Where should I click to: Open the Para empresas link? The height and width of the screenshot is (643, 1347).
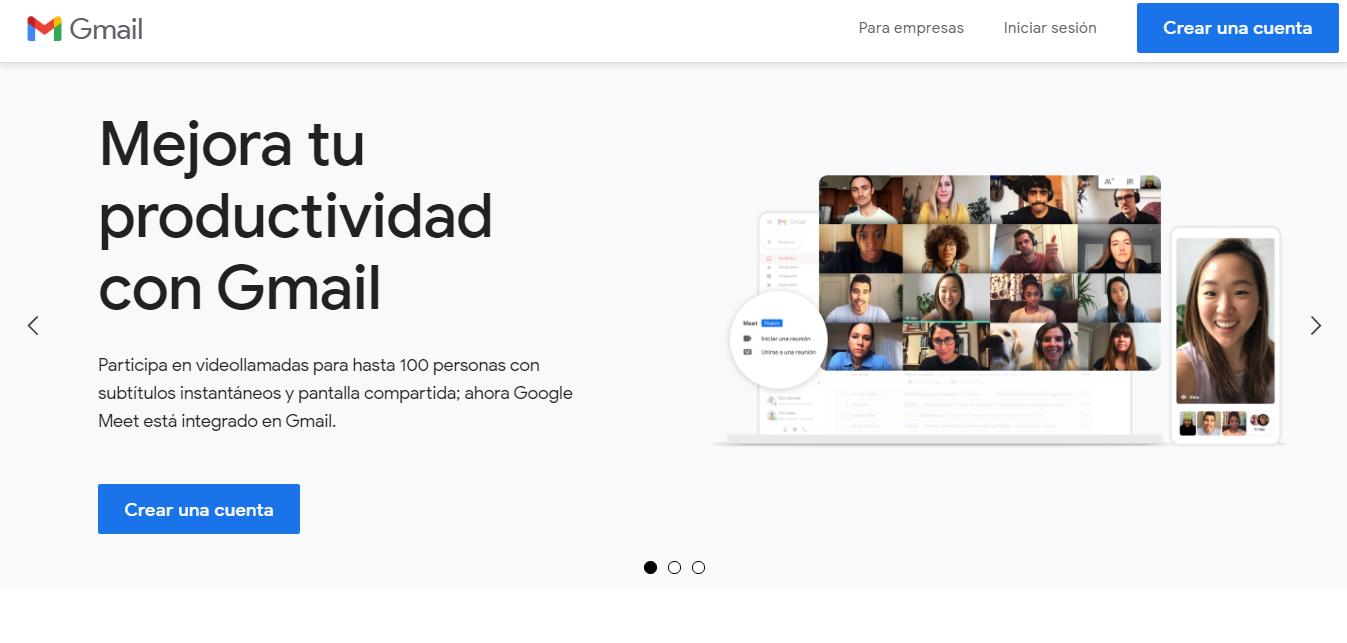(x=911, y=28)
